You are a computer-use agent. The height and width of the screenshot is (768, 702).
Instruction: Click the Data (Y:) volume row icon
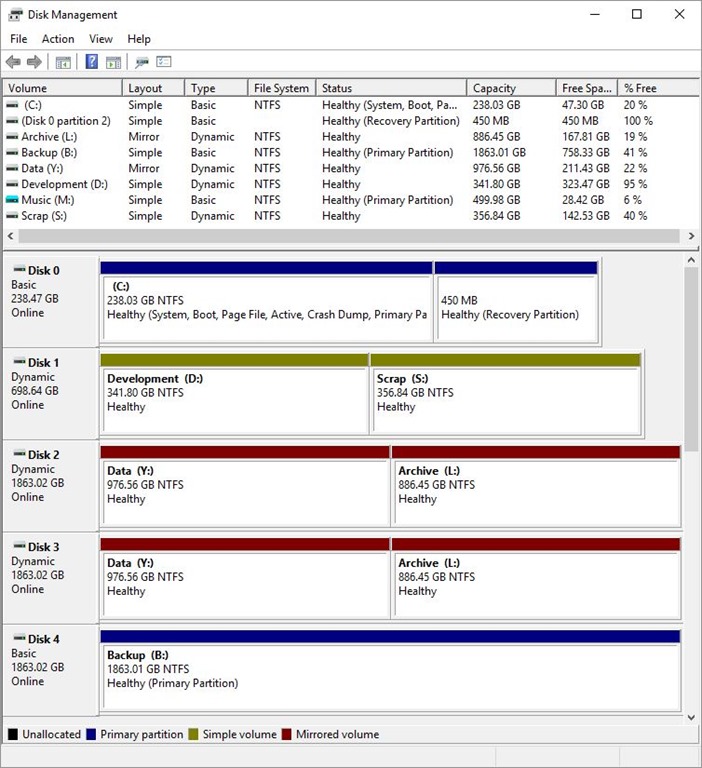point(12,168)
